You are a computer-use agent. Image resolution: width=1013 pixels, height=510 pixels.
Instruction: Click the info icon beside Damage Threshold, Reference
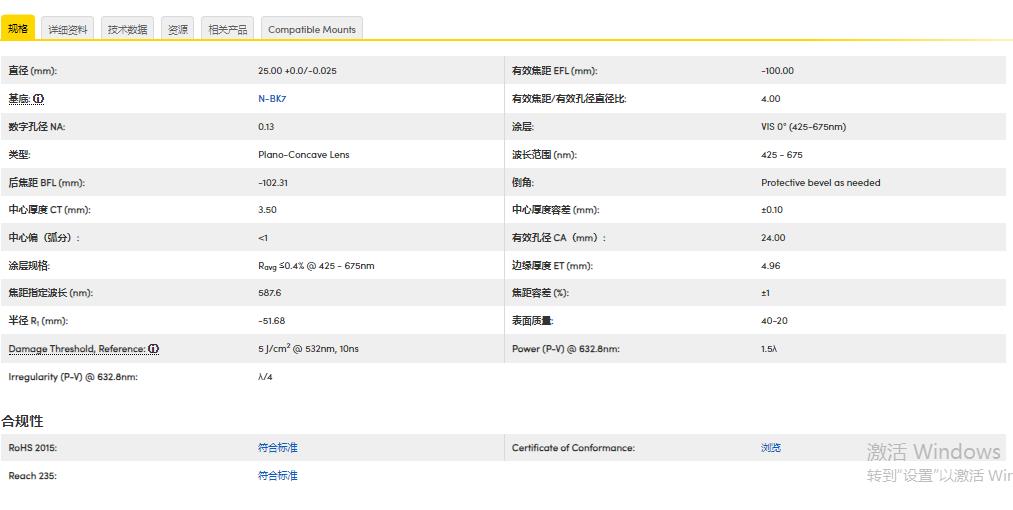pyautogui.click(x=154, y=349)
